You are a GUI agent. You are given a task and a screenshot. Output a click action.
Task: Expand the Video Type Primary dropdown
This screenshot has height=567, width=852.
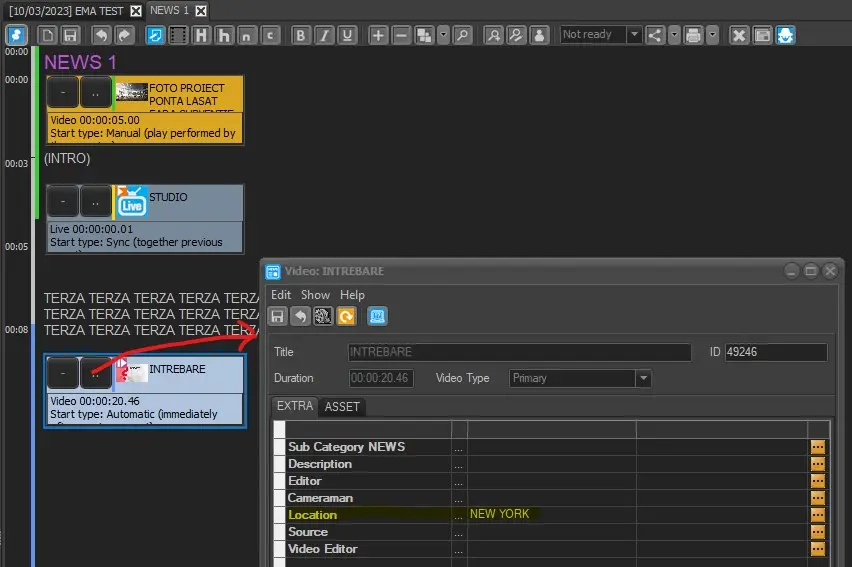coord(643,379)
